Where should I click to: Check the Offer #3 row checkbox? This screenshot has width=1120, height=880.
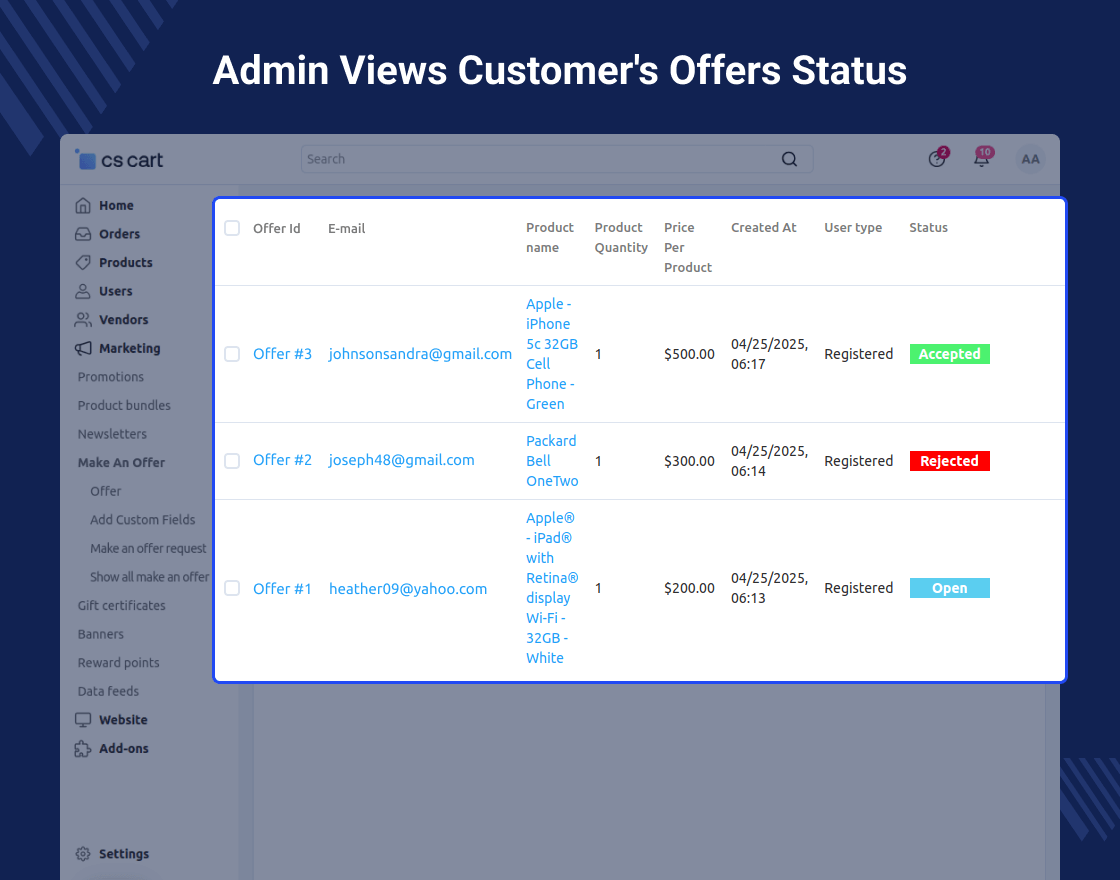pos(232,354)
